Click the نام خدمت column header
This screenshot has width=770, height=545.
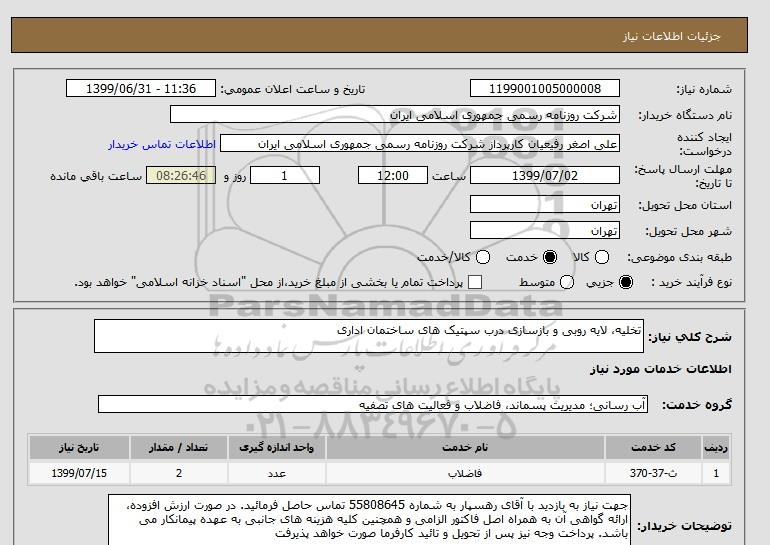(x=465, y=447)
